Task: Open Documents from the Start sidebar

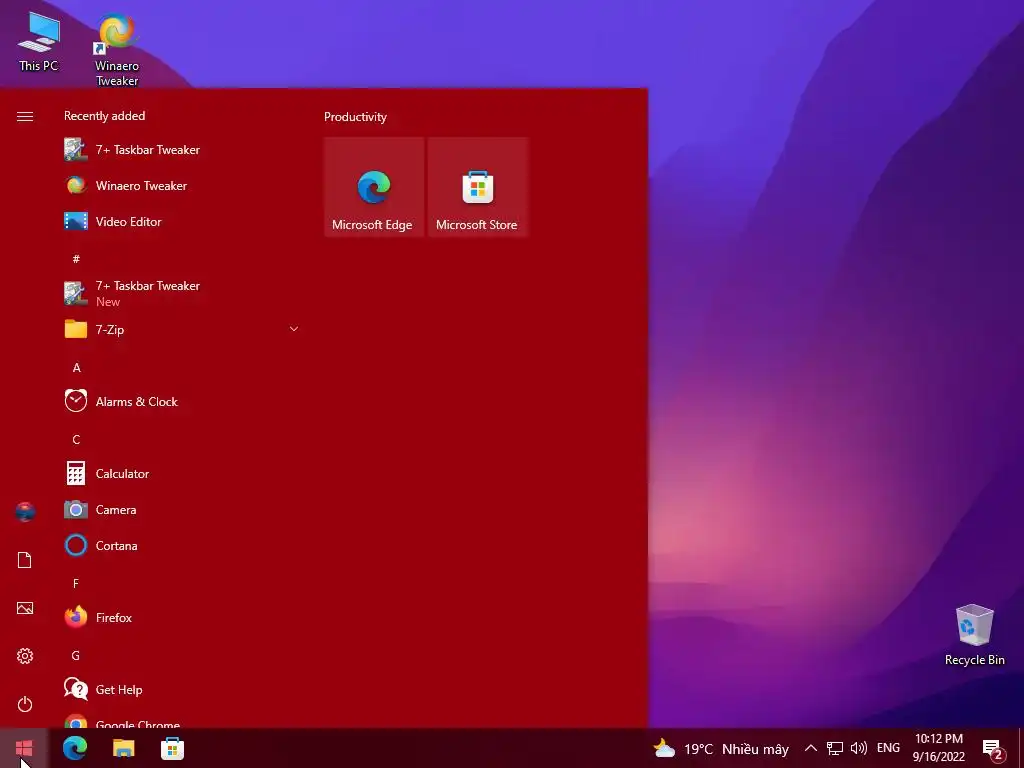Action: (25, 560)
